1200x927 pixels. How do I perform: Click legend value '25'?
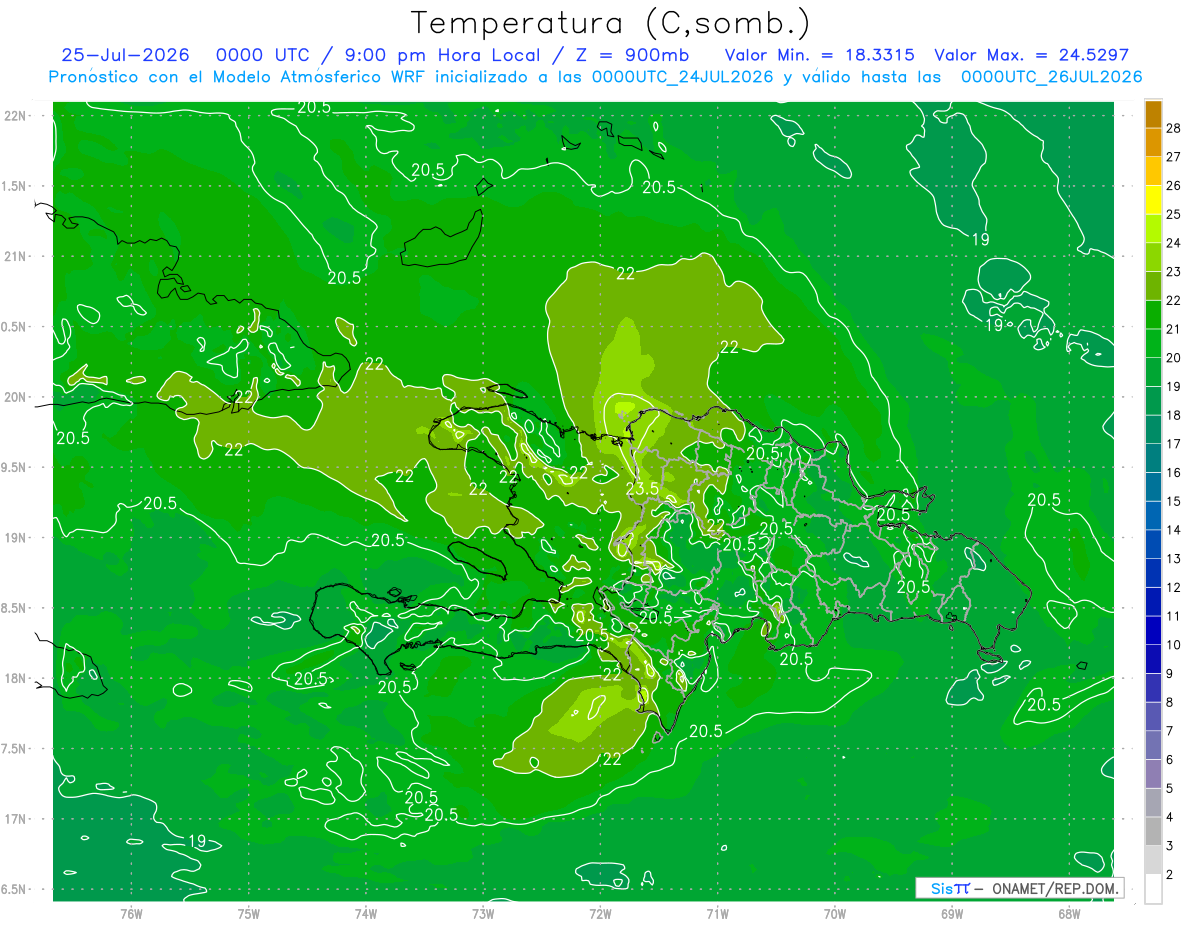pyautogui.click(x=1174, y=214)
